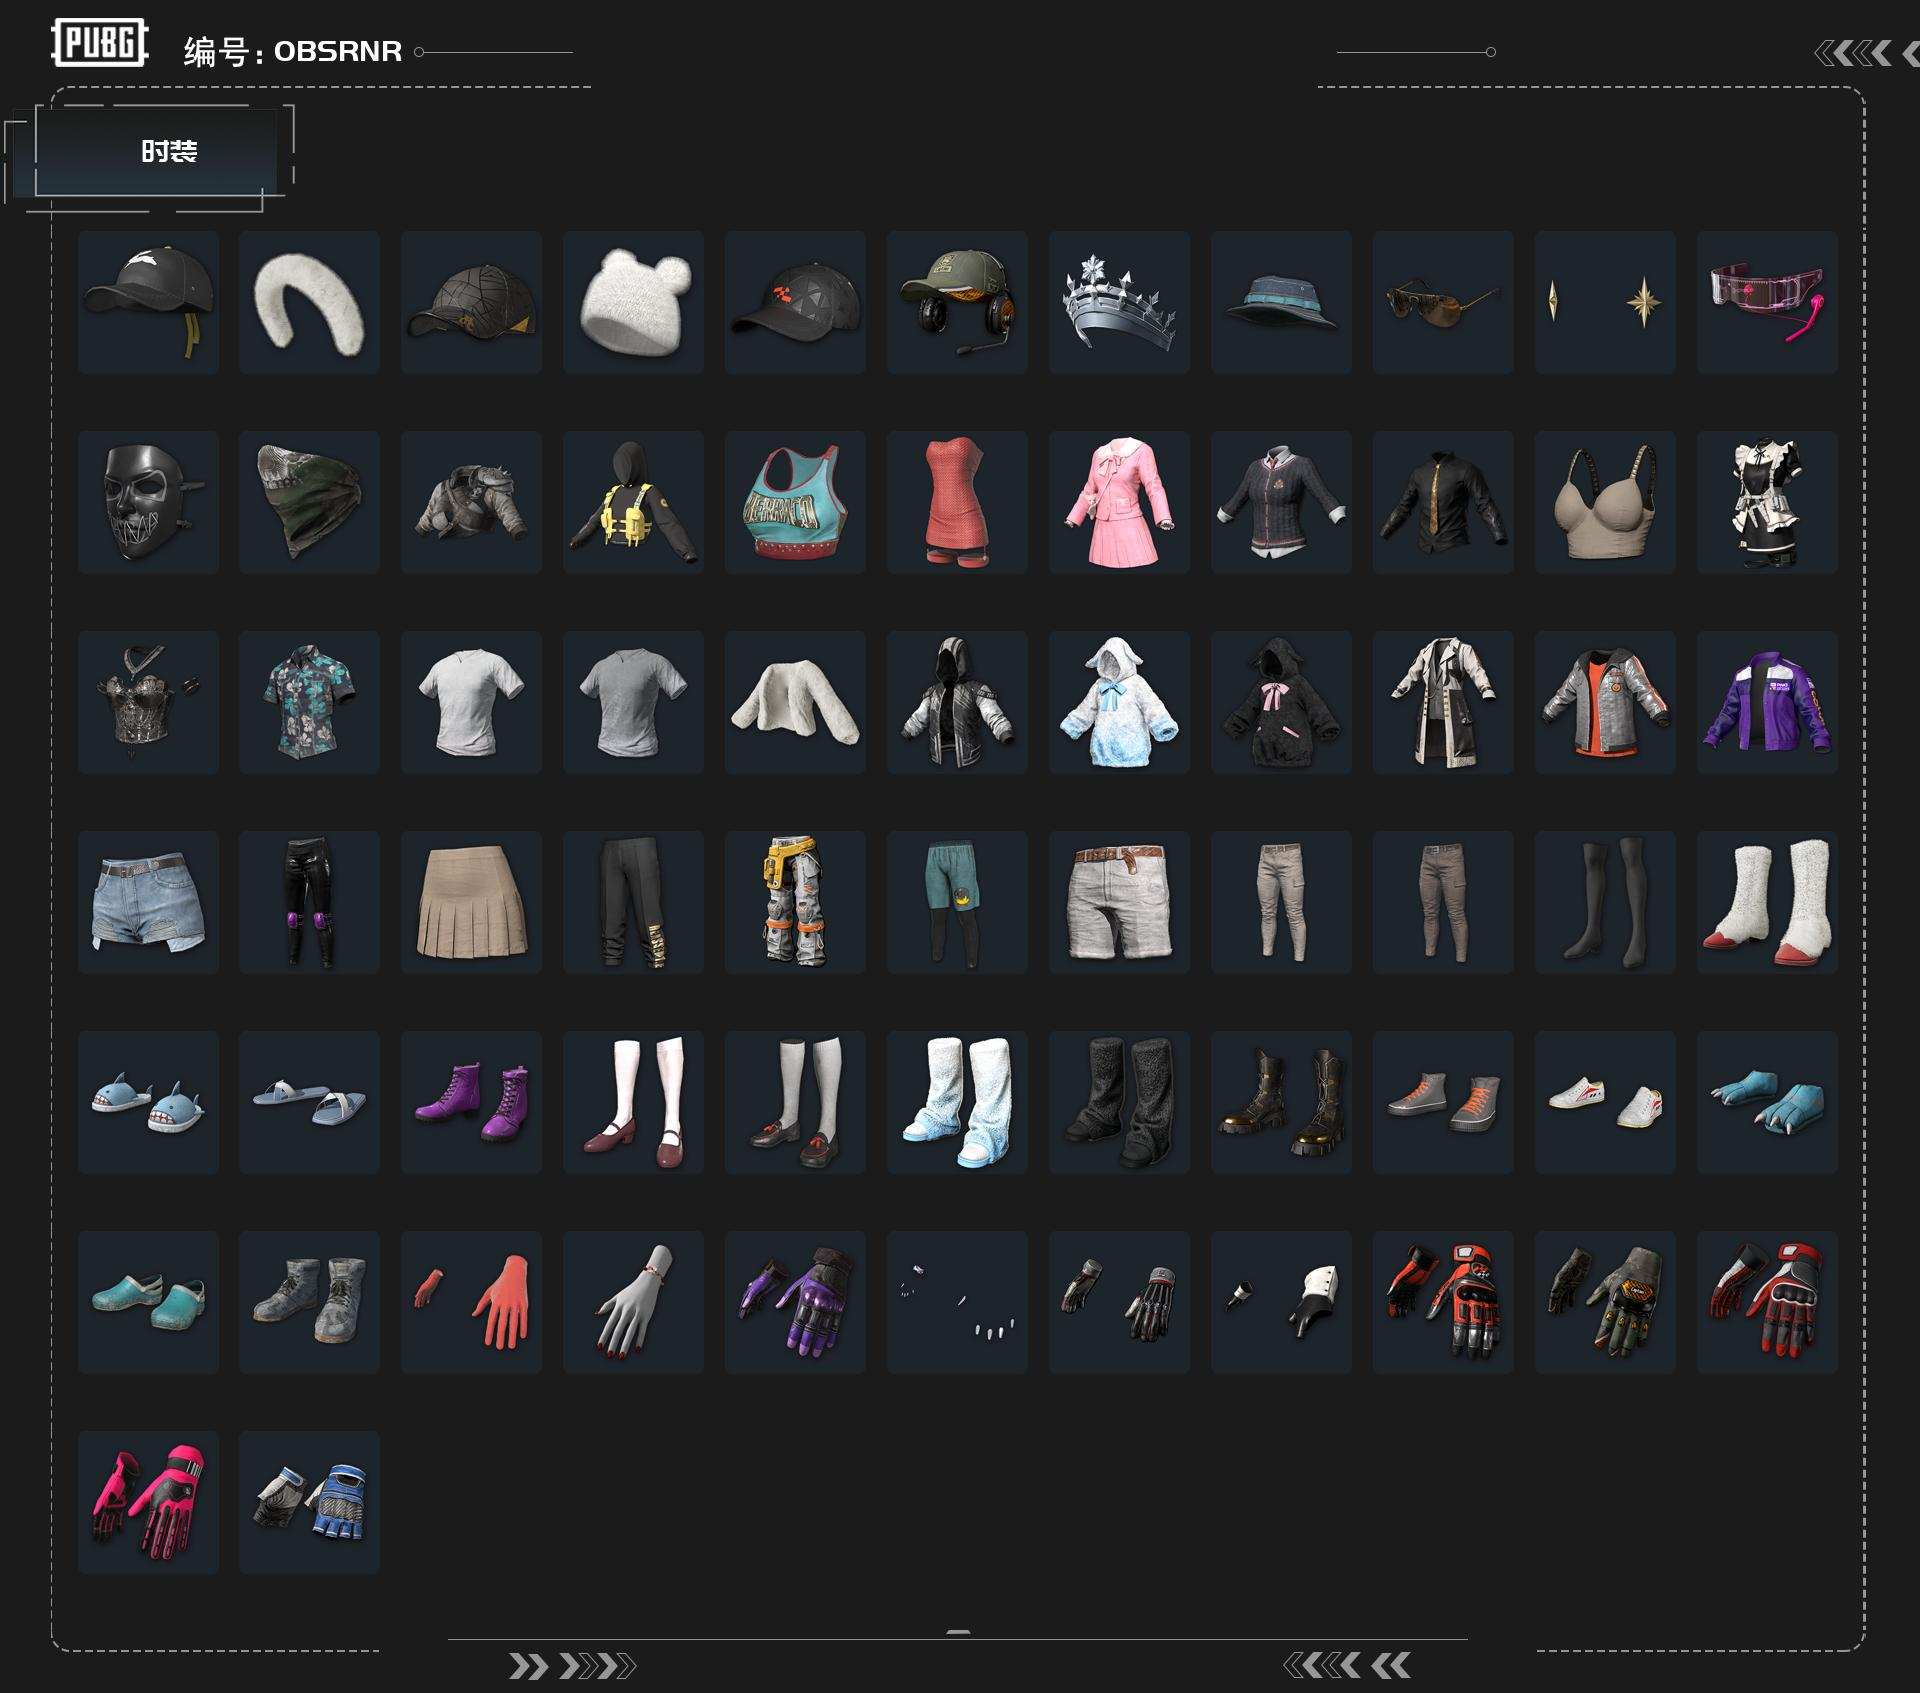Click the item code OBSRNR text

point(338,51)
